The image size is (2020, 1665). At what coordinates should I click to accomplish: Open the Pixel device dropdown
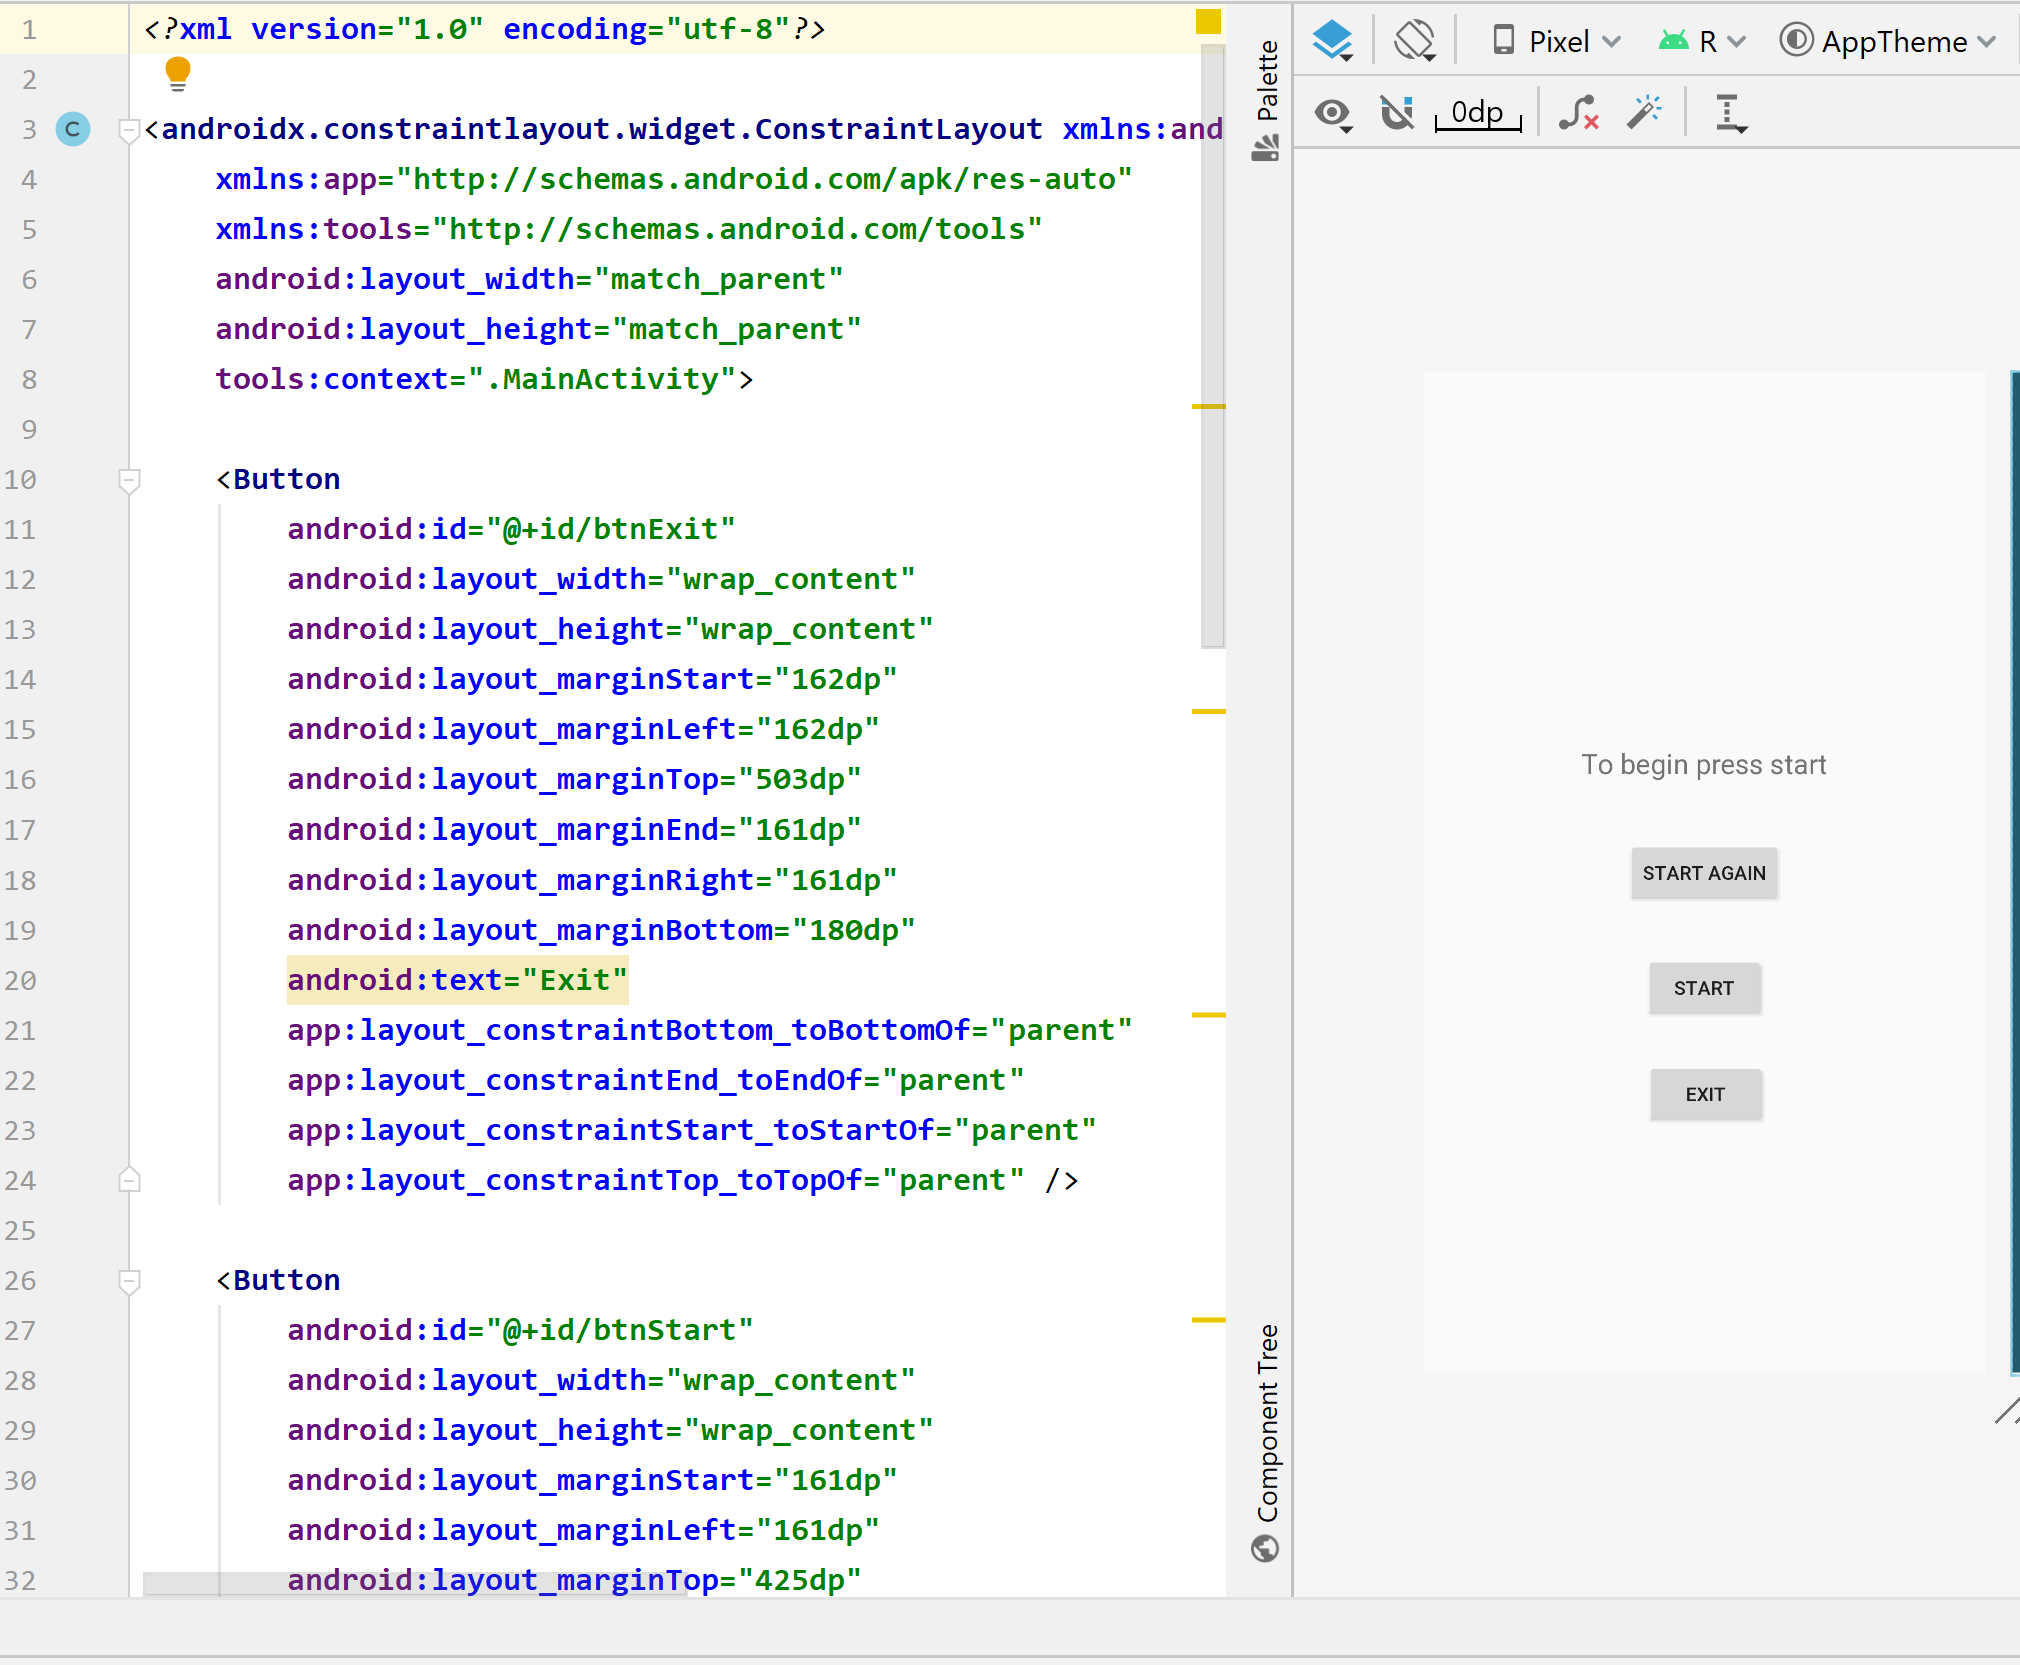(x=1556, y=41)
